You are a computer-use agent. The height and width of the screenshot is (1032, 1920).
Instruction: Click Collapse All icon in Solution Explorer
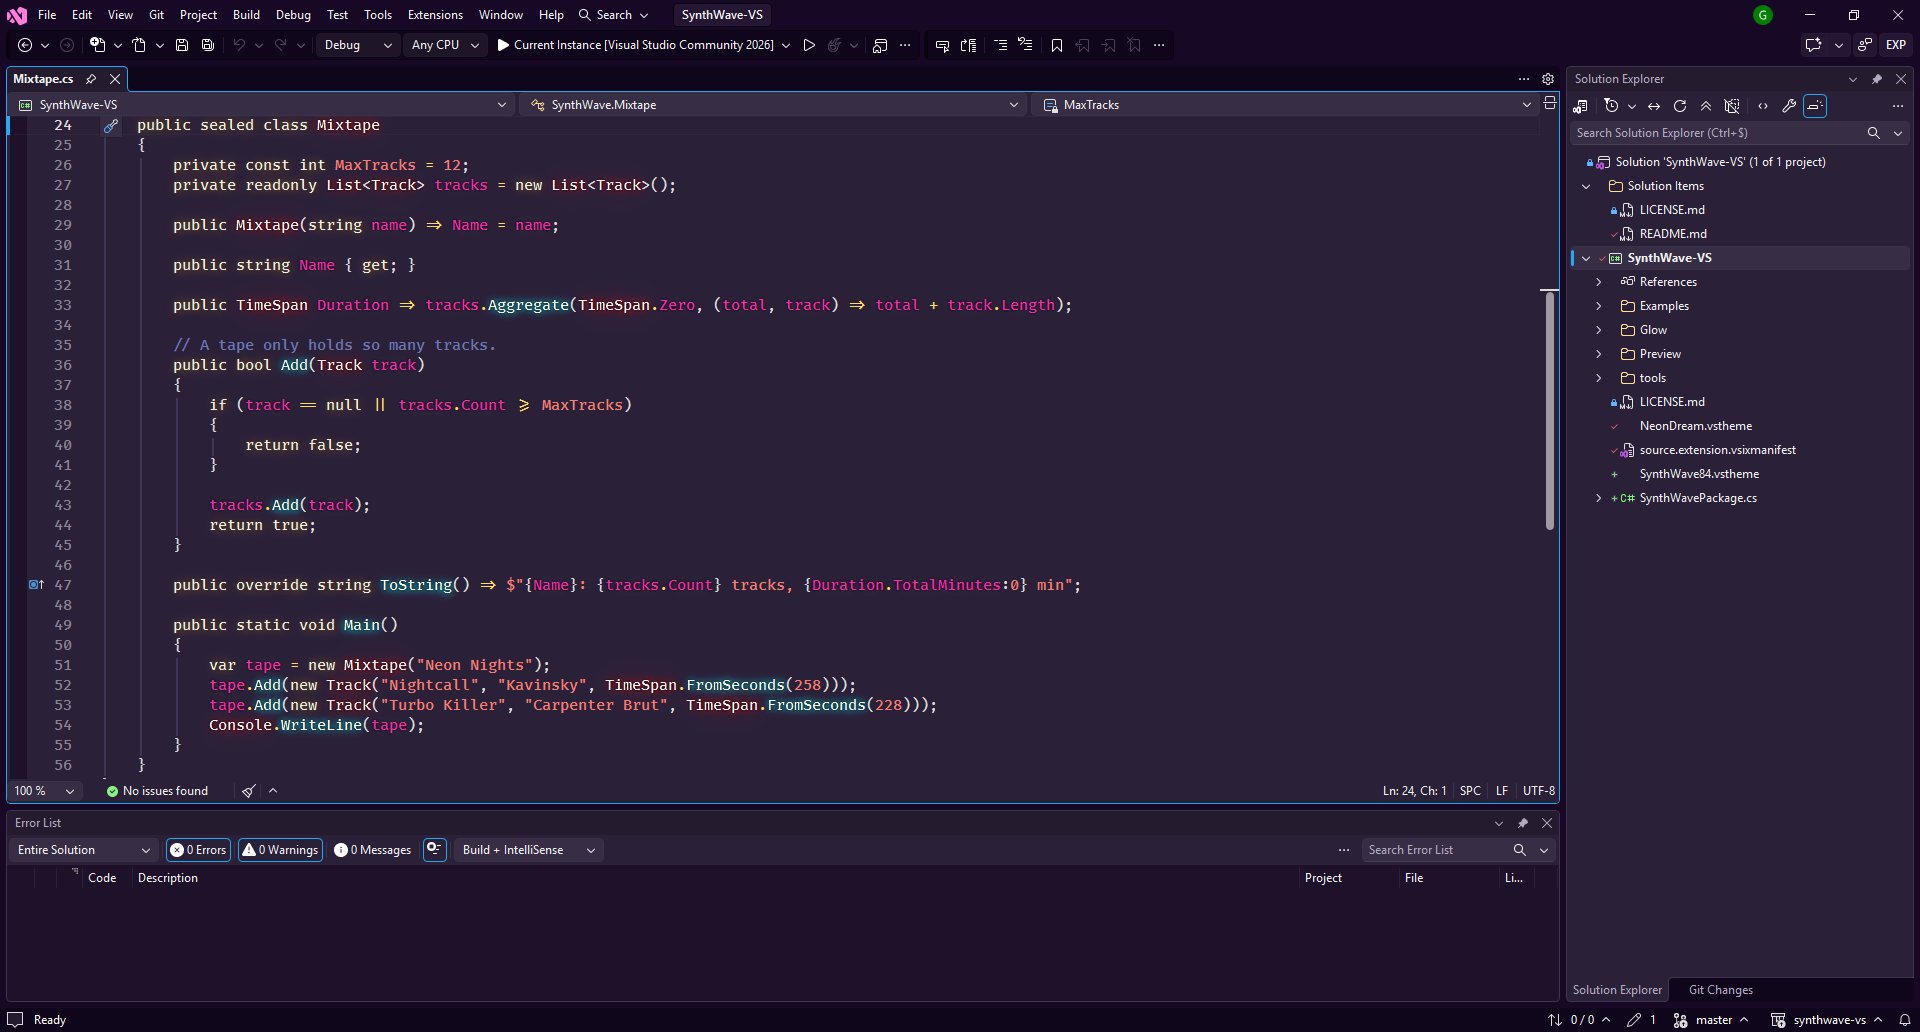(1706, 106)
